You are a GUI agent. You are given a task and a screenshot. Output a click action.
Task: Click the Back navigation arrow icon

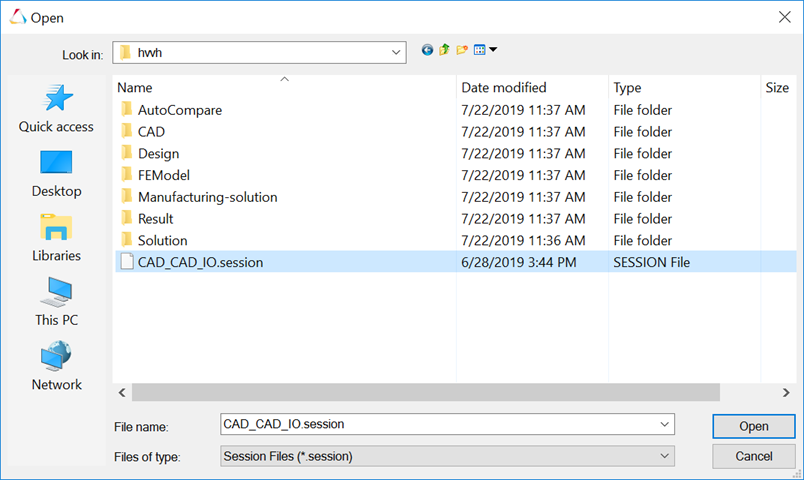428,50
